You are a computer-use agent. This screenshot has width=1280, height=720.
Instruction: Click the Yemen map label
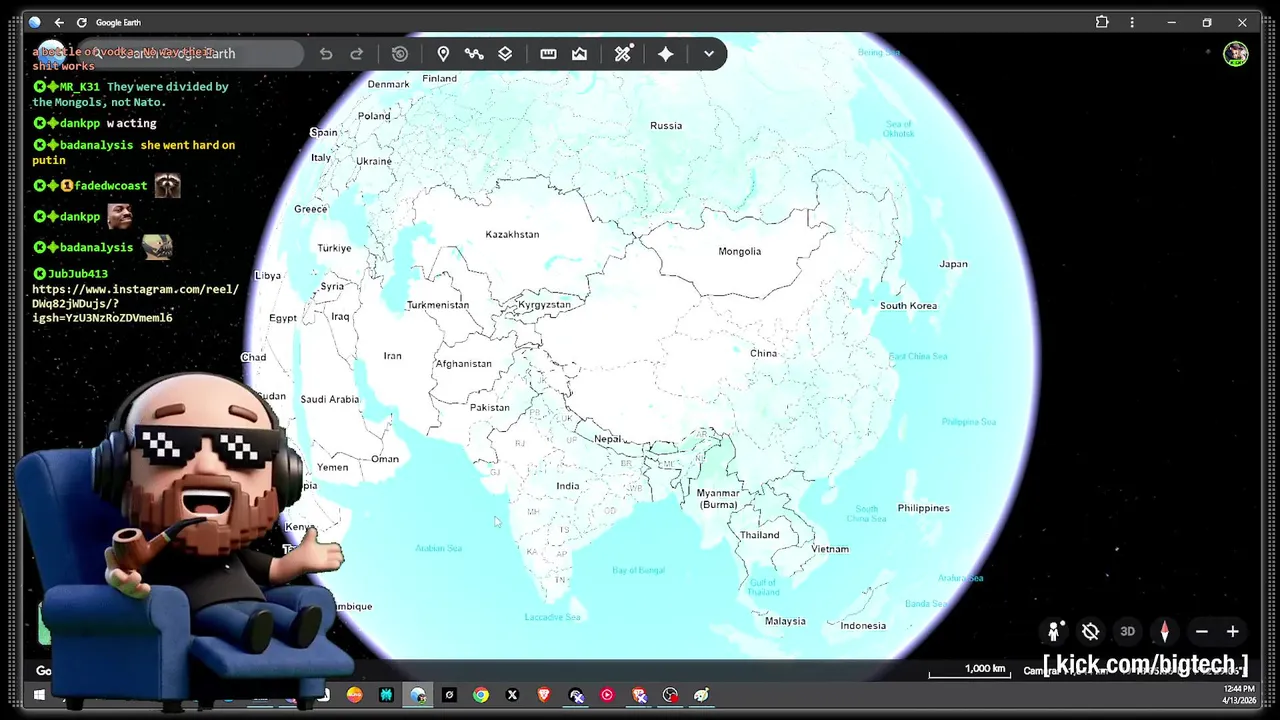(x=333, y=468)
